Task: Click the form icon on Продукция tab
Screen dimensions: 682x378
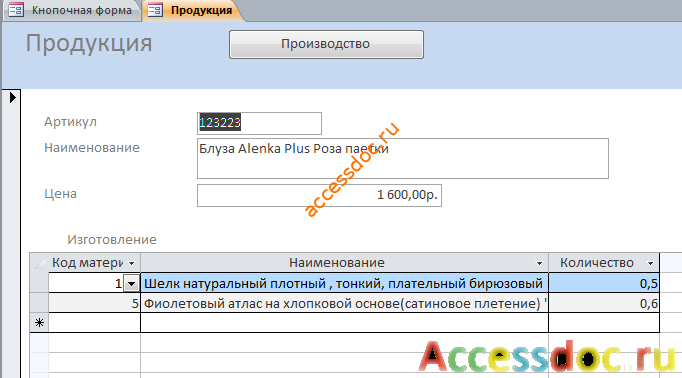Action: pos(155,10)
